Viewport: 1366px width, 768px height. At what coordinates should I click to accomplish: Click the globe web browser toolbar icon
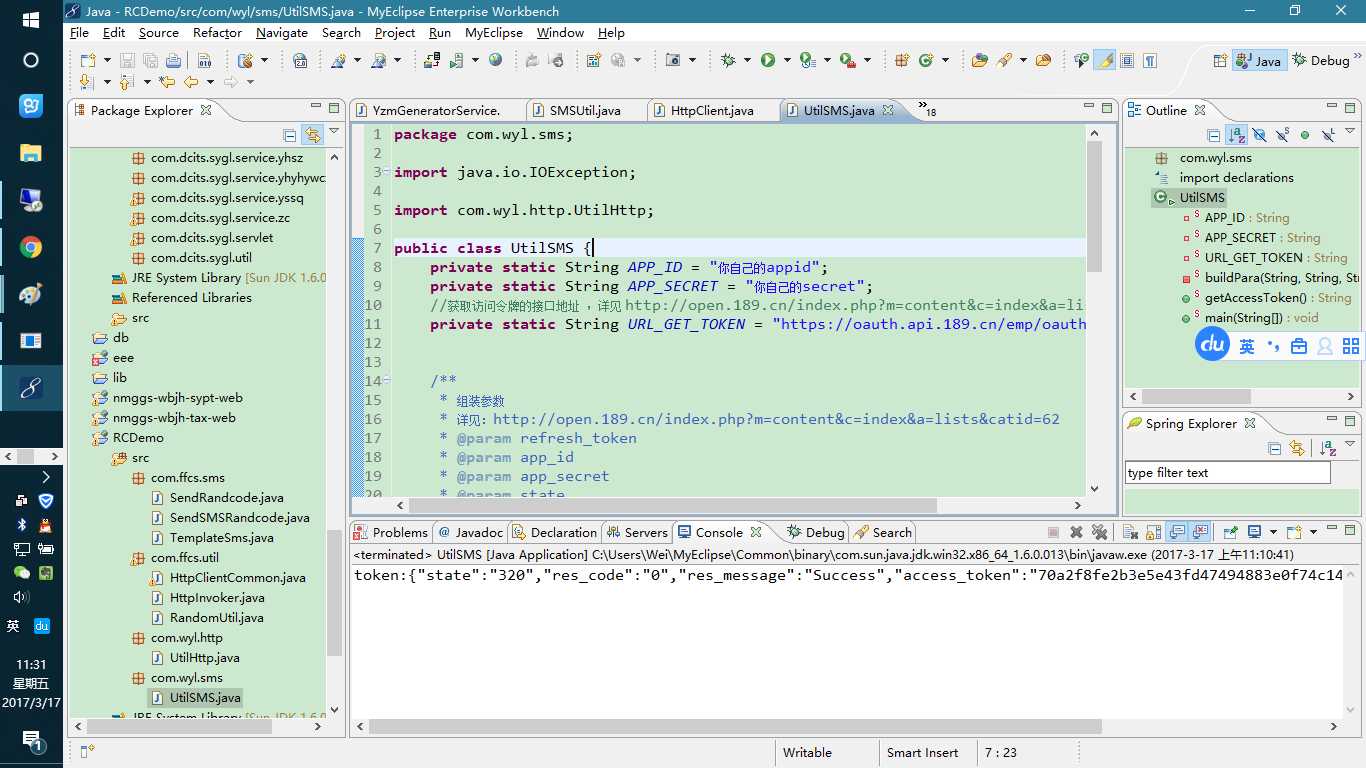(496, 60)
